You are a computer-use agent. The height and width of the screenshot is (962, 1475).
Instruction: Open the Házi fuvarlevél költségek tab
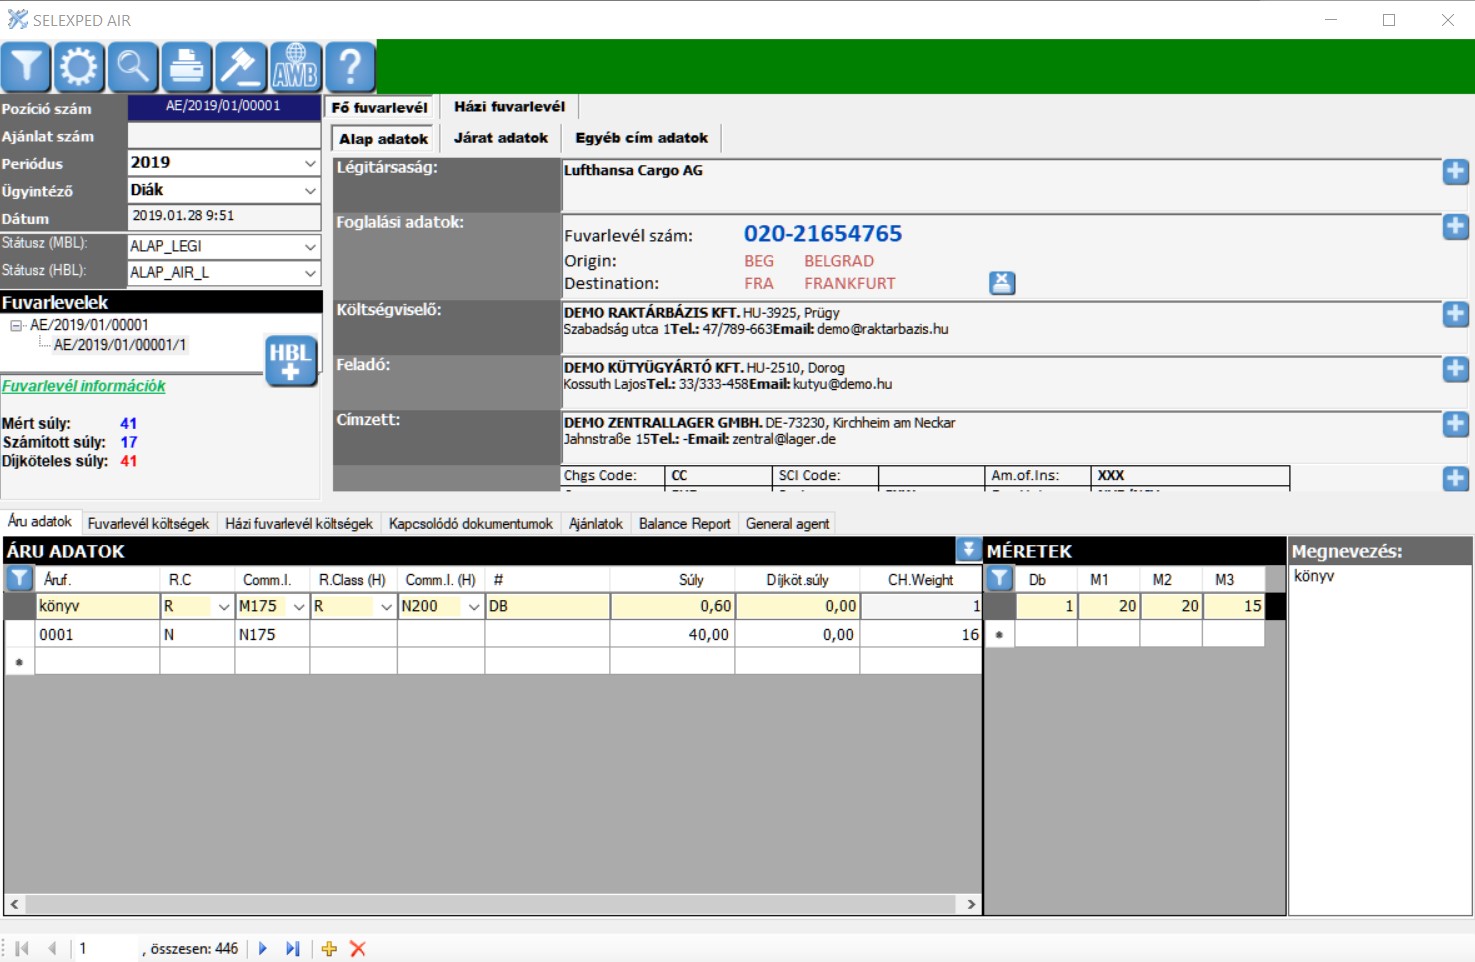(x=299, y=523)
